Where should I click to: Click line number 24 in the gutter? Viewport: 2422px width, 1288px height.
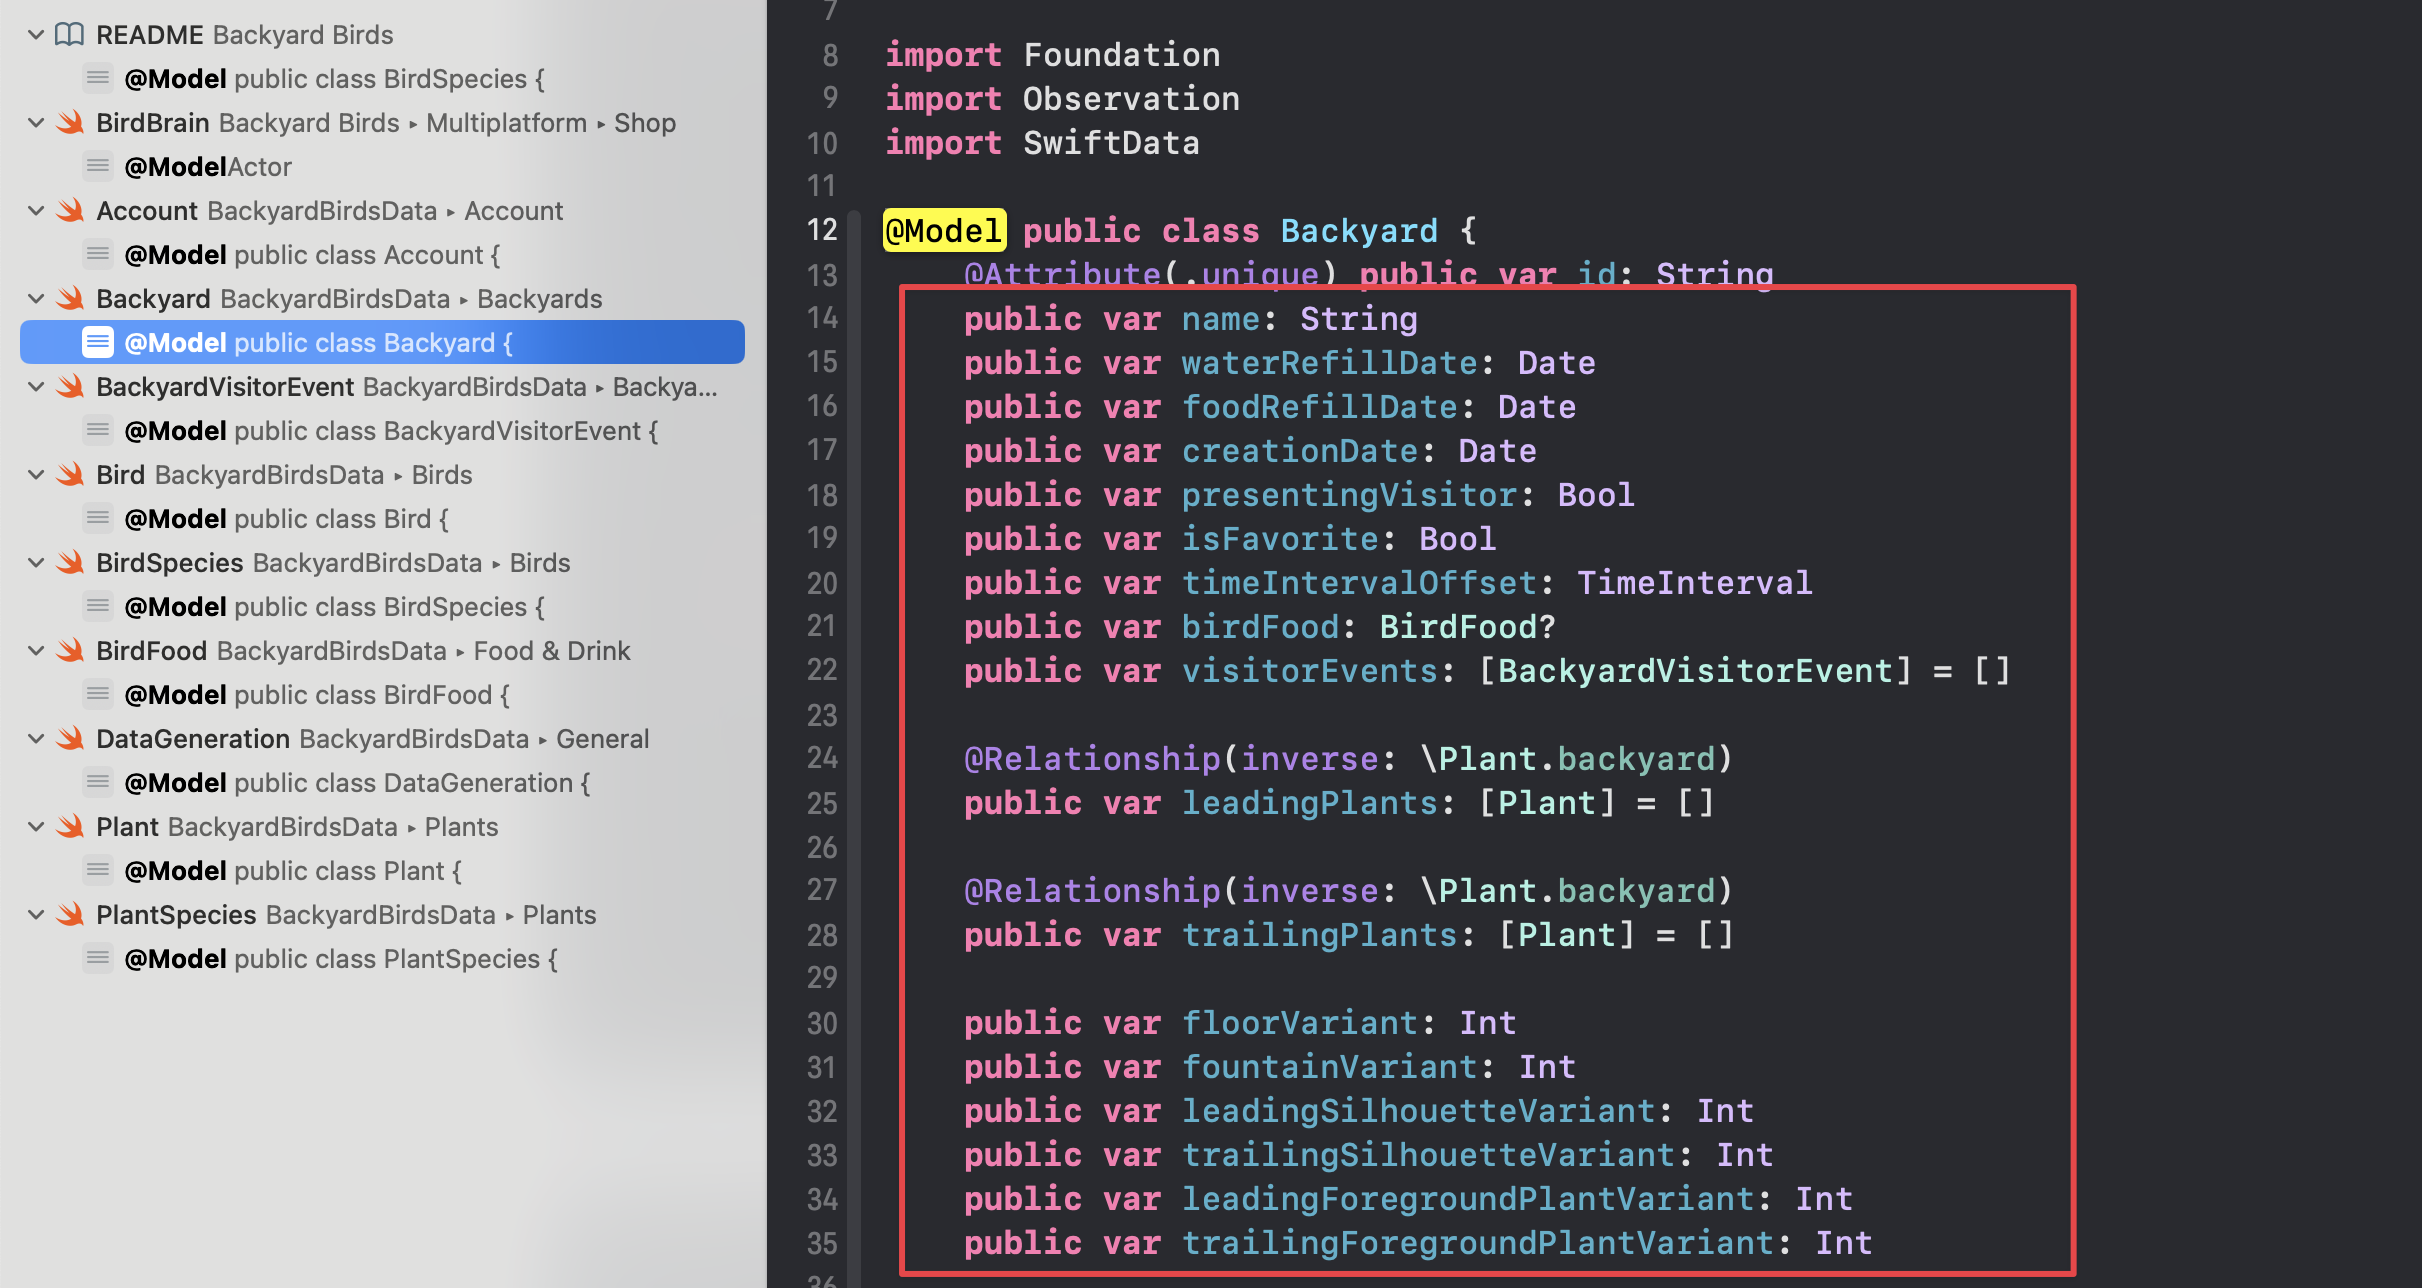click(822, 759)
